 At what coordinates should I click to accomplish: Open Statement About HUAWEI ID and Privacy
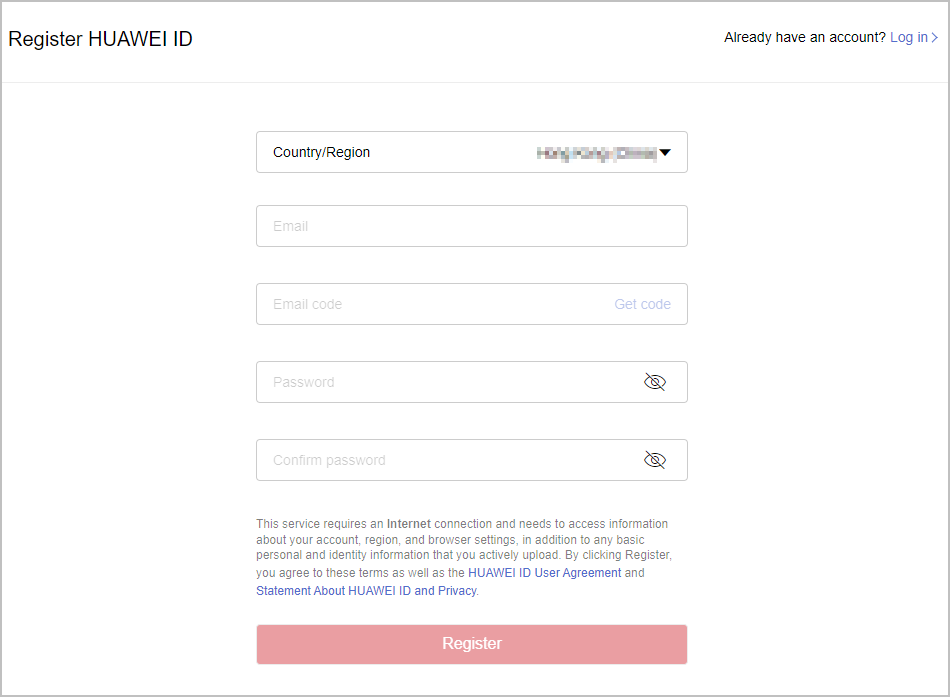[x=366, y=591]
